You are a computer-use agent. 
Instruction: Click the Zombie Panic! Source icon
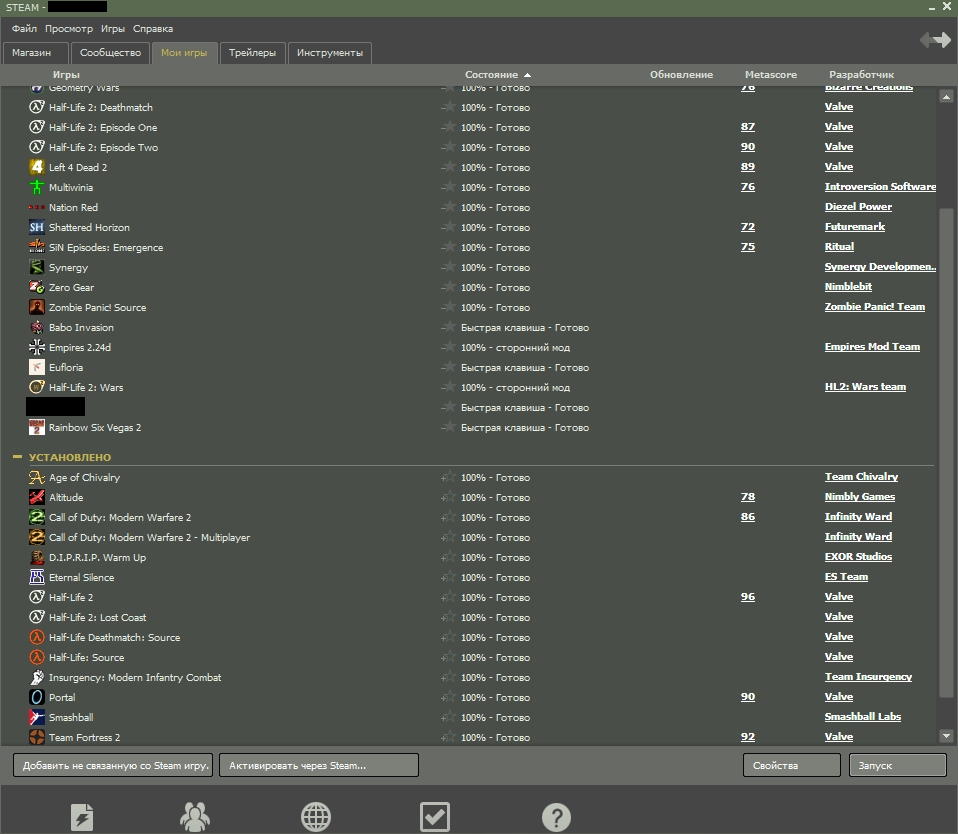(37, 307)
